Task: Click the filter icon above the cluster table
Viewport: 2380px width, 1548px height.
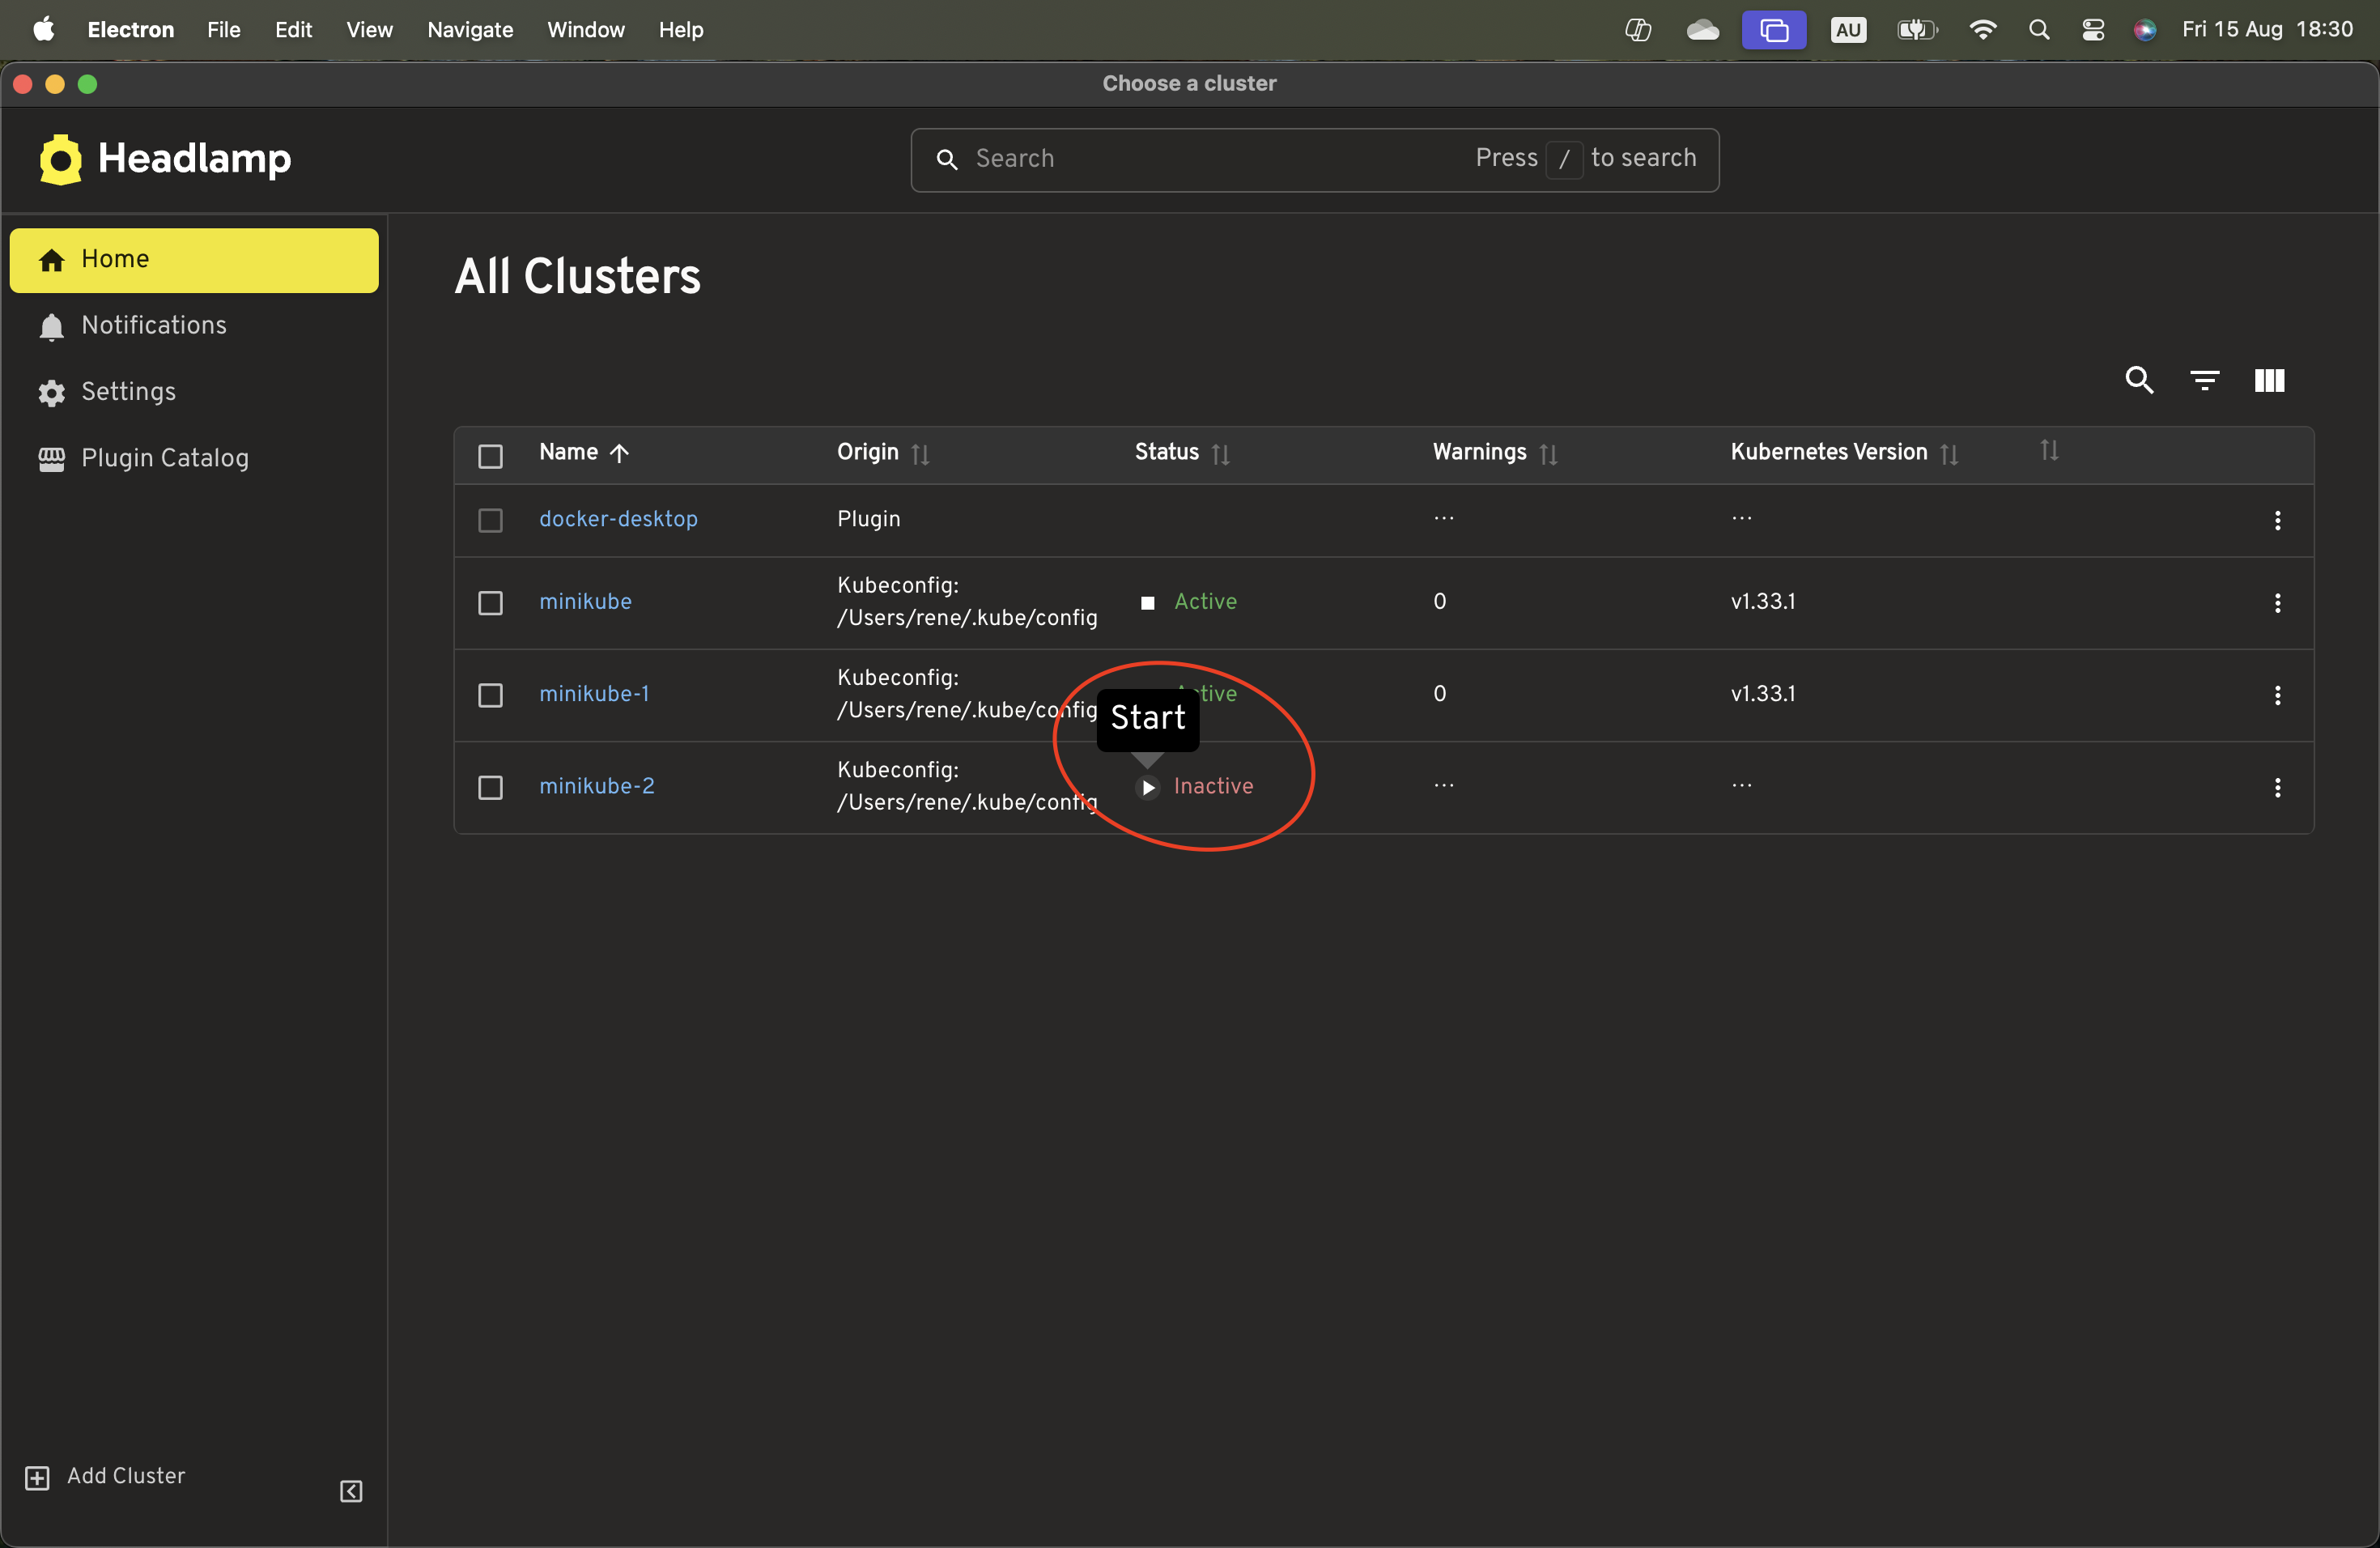Action: (2204, 380)
